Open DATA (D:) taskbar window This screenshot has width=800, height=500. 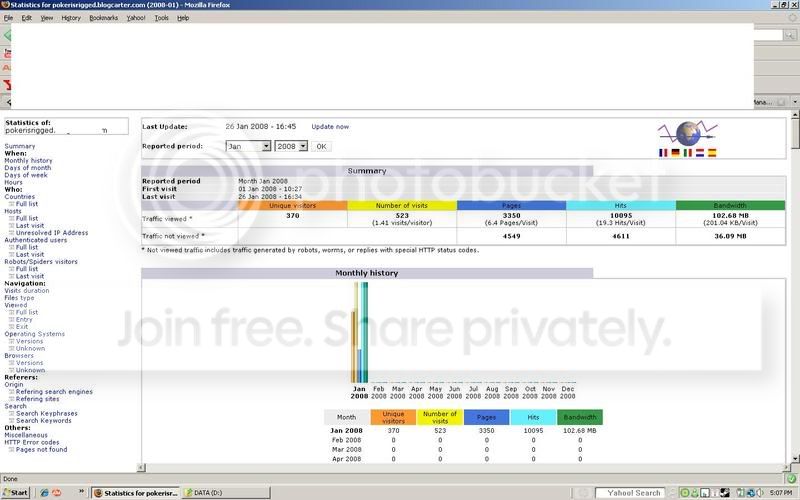(226, 493)
